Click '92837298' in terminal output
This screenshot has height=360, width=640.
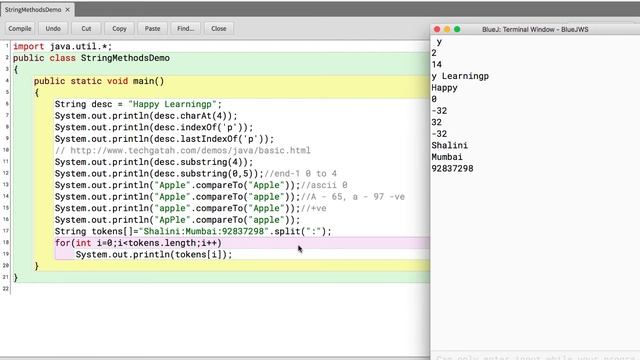(452, 169)
